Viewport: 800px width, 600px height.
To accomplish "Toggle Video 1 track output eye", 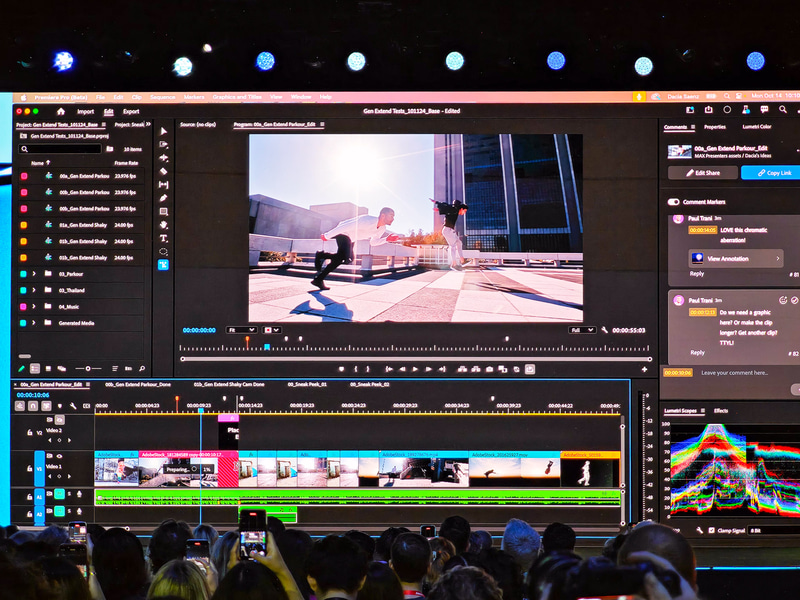I will click(x=60, y=456).
